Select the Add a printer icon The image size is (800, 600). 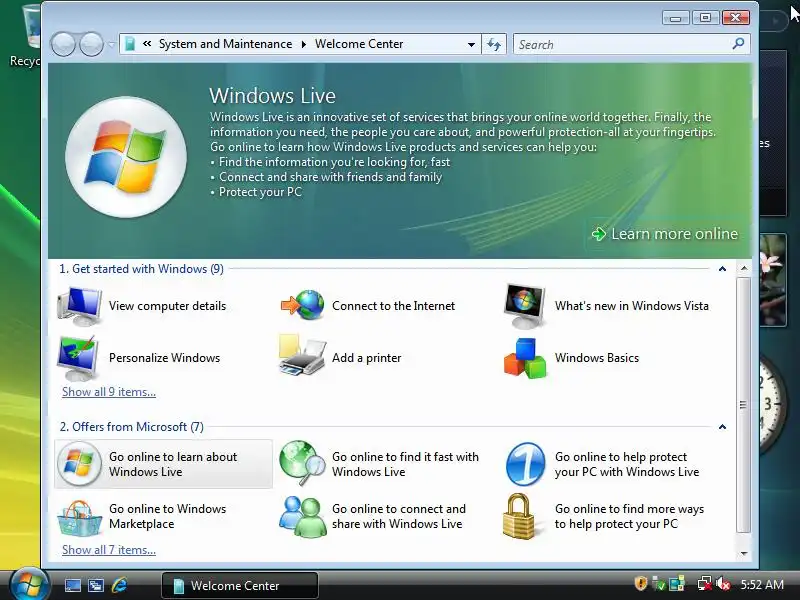302,356
